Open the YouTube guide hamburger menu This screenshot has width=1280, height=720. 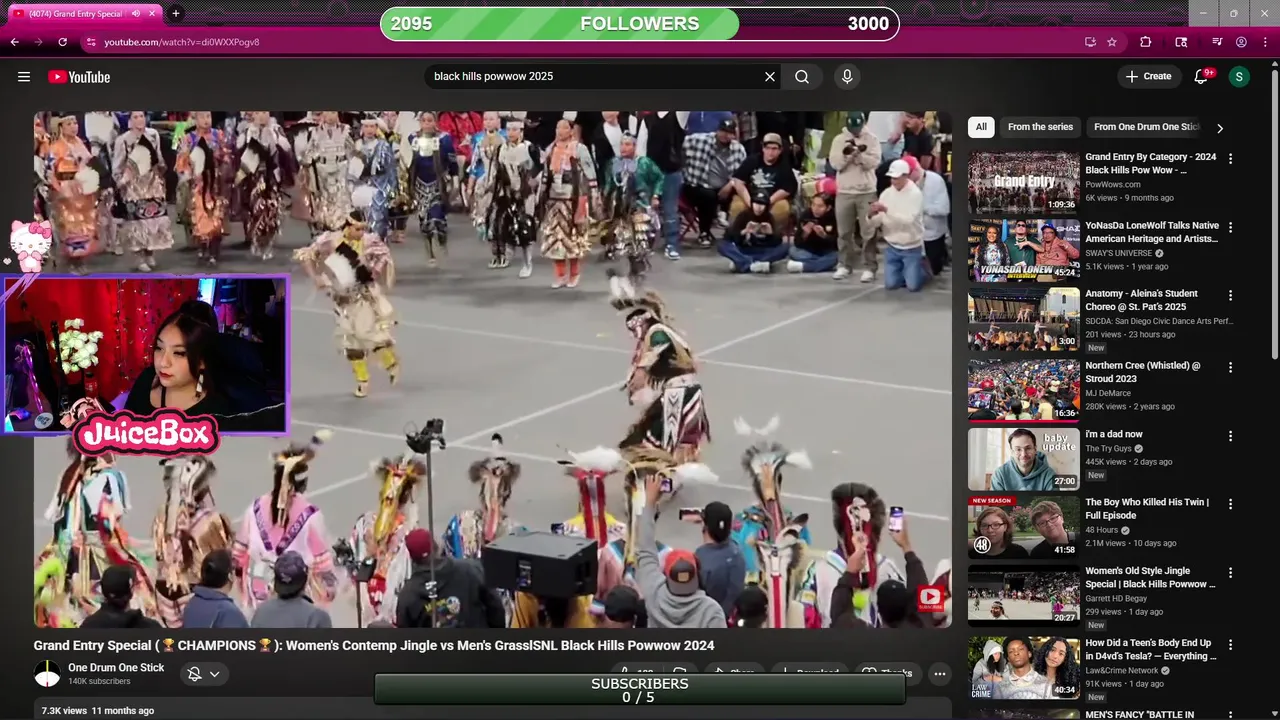(24, 76)
